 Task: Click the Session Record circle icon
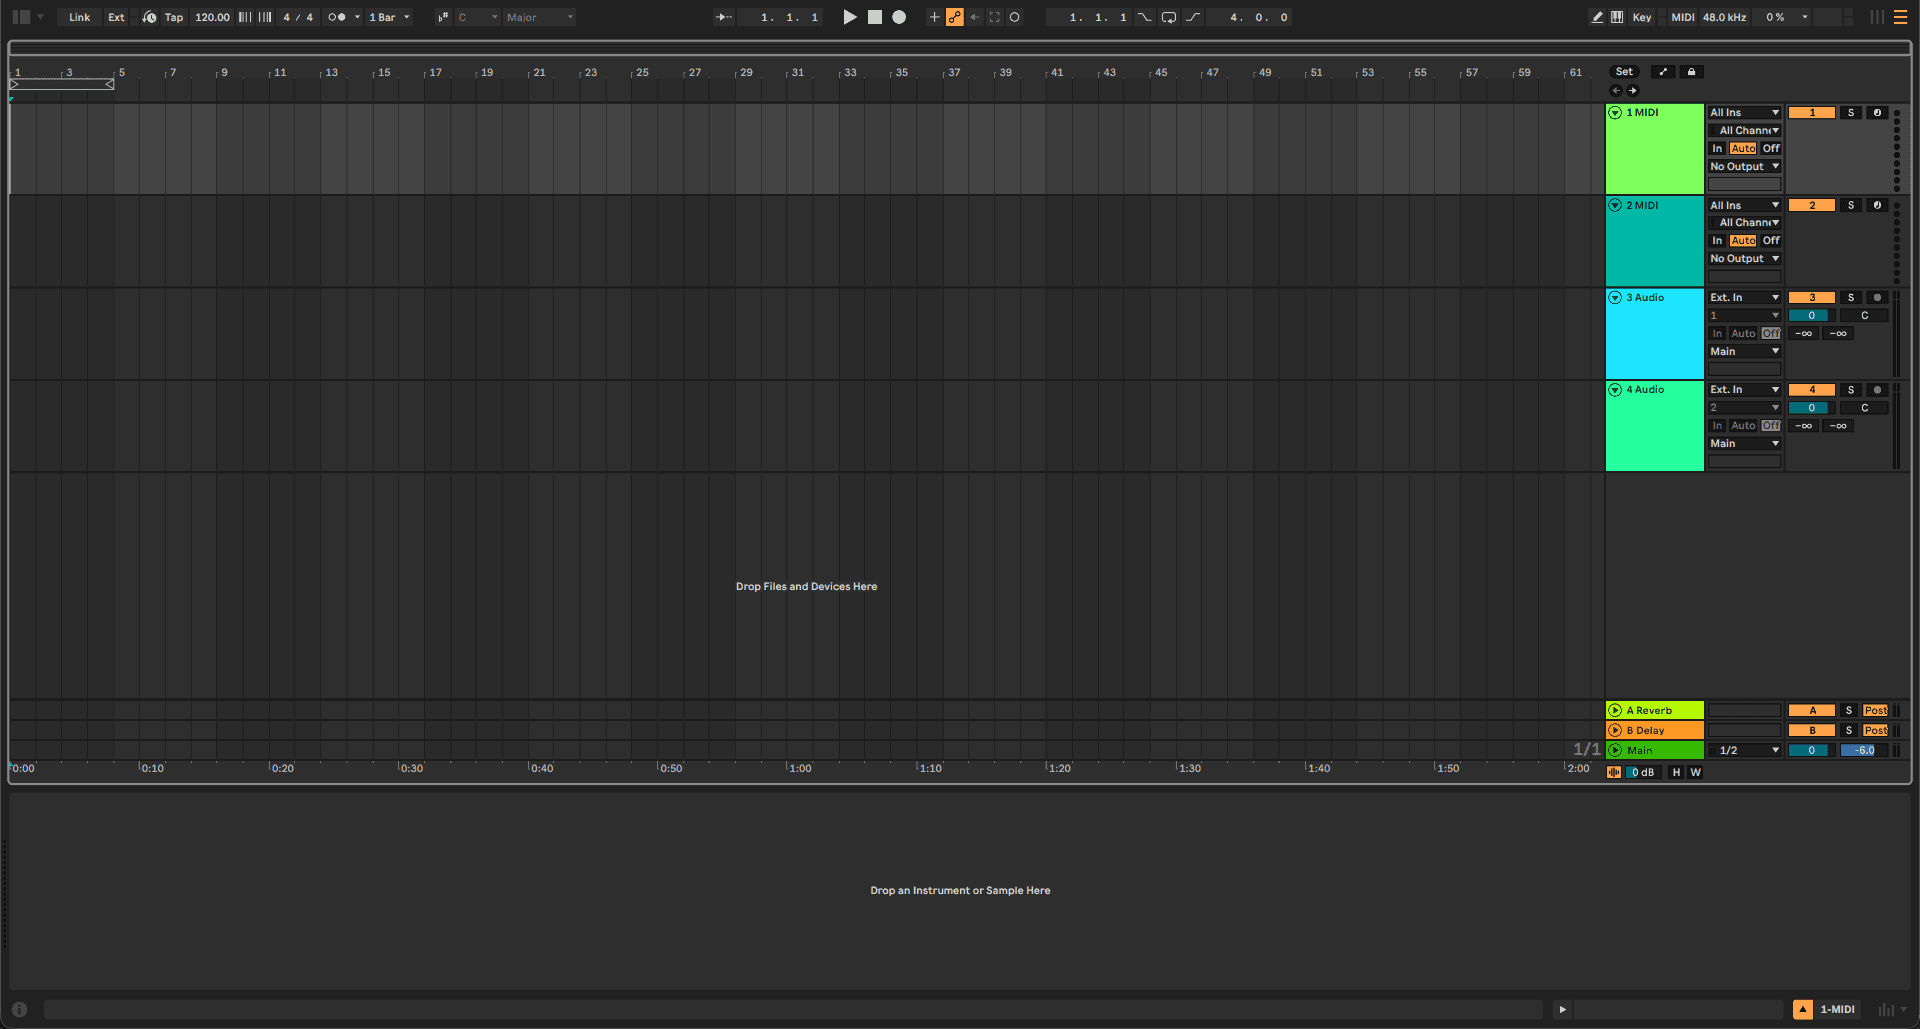click(x=1015, y=17)
